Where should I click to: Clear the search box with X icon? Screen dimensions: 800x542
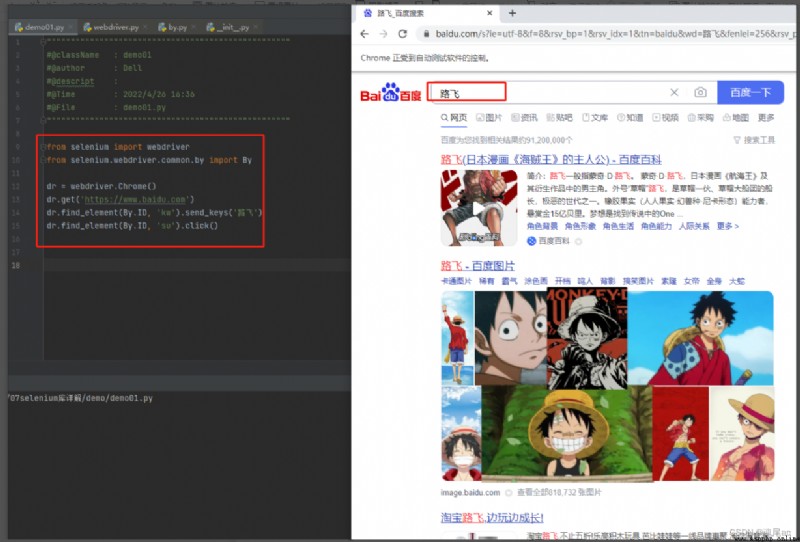click(x=674, y=92)
